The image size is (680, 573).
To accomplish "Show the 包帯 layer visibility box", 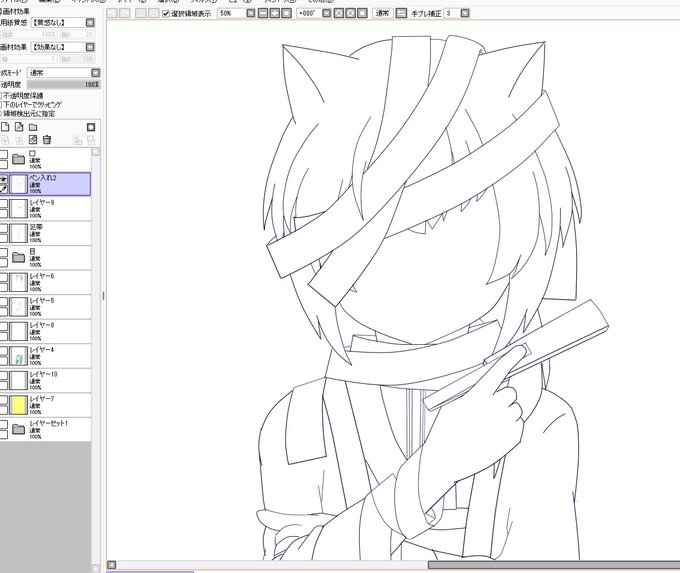I will (x=3, y=228).
